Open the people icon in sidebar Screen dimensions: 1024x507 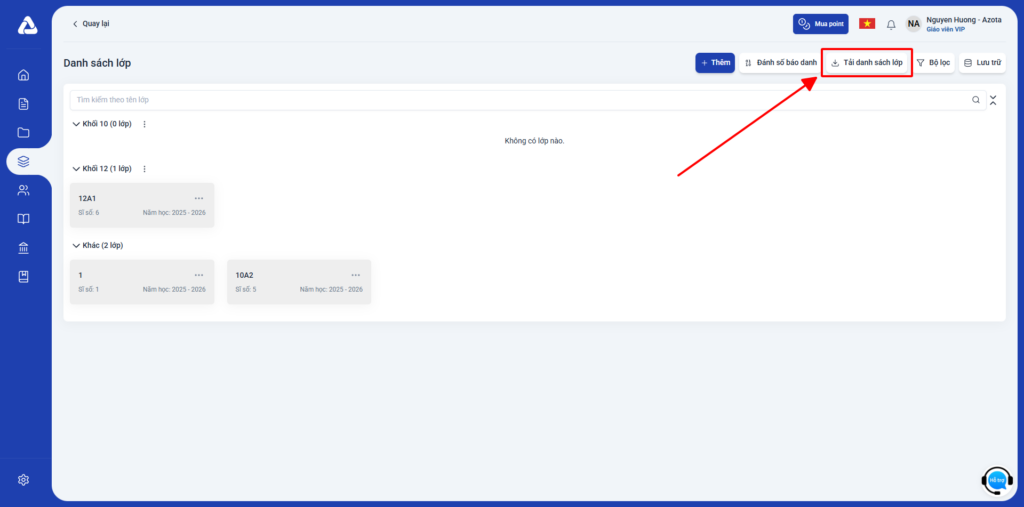tap(24, 190)
